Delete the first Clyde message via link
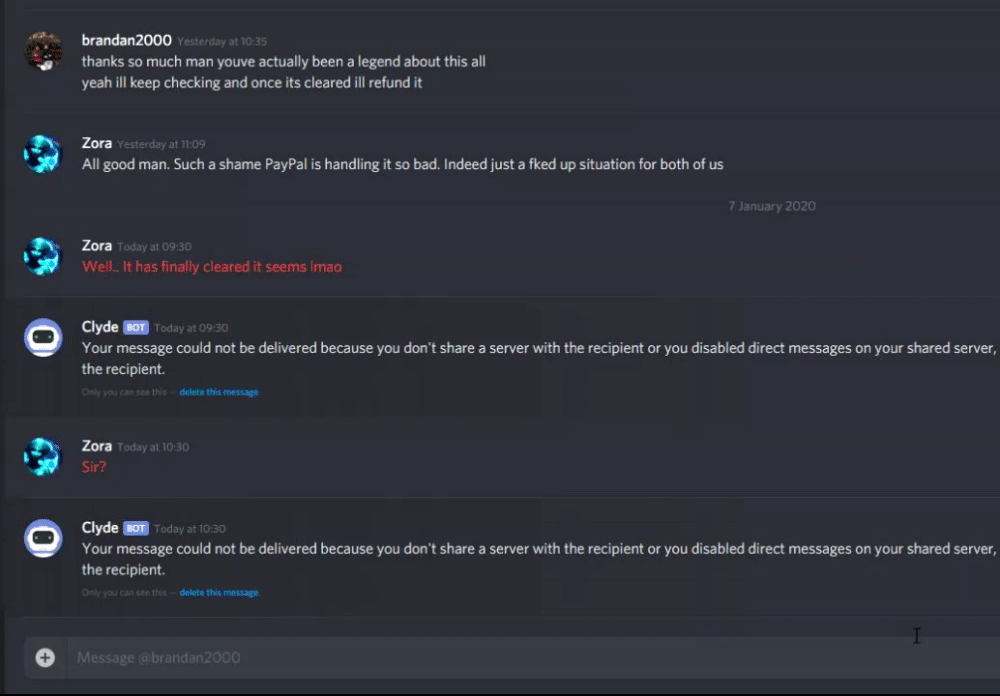Viewport: 1000px width, 696px height. tap(219, 392)
